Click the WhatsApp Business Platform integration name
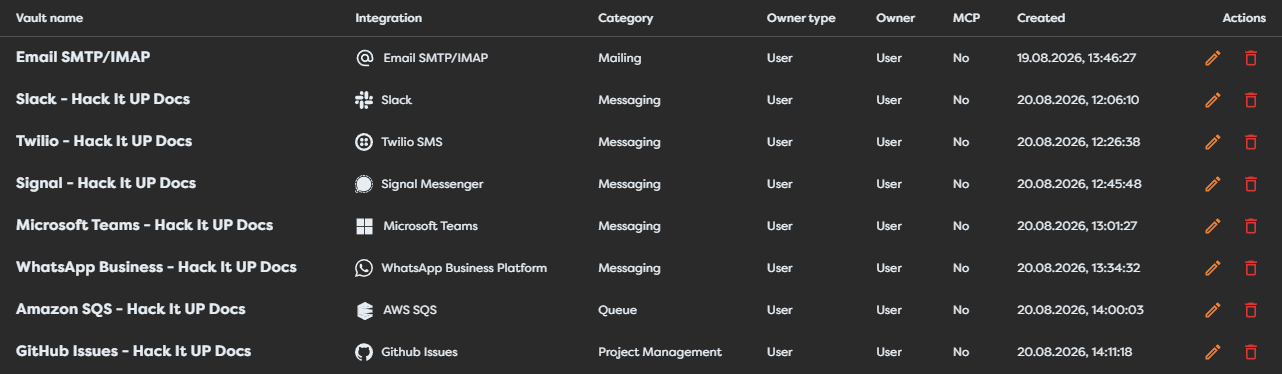The image size is (1282, 374). (464, 268)
